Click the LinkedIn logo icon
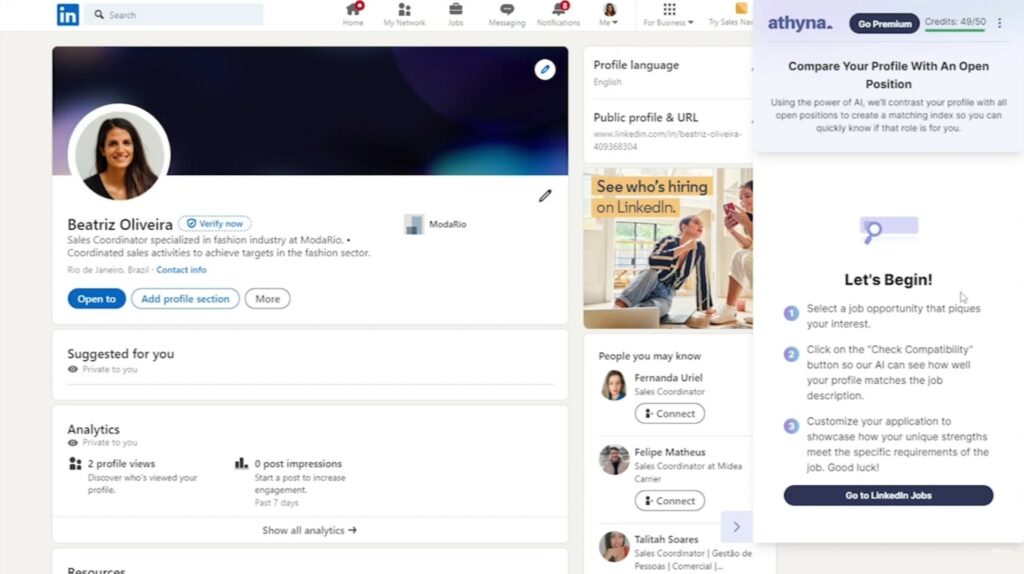Image resolution: width=1024 pixels, height=574 pixels. pos(68,14)
